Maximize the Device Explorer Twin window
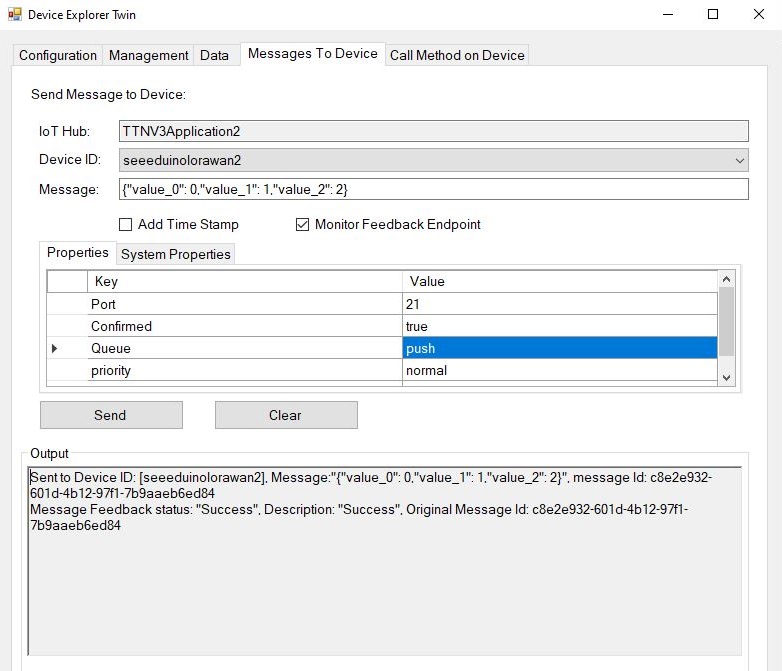This screenshot has height=671, width=782. coord(713,15)
